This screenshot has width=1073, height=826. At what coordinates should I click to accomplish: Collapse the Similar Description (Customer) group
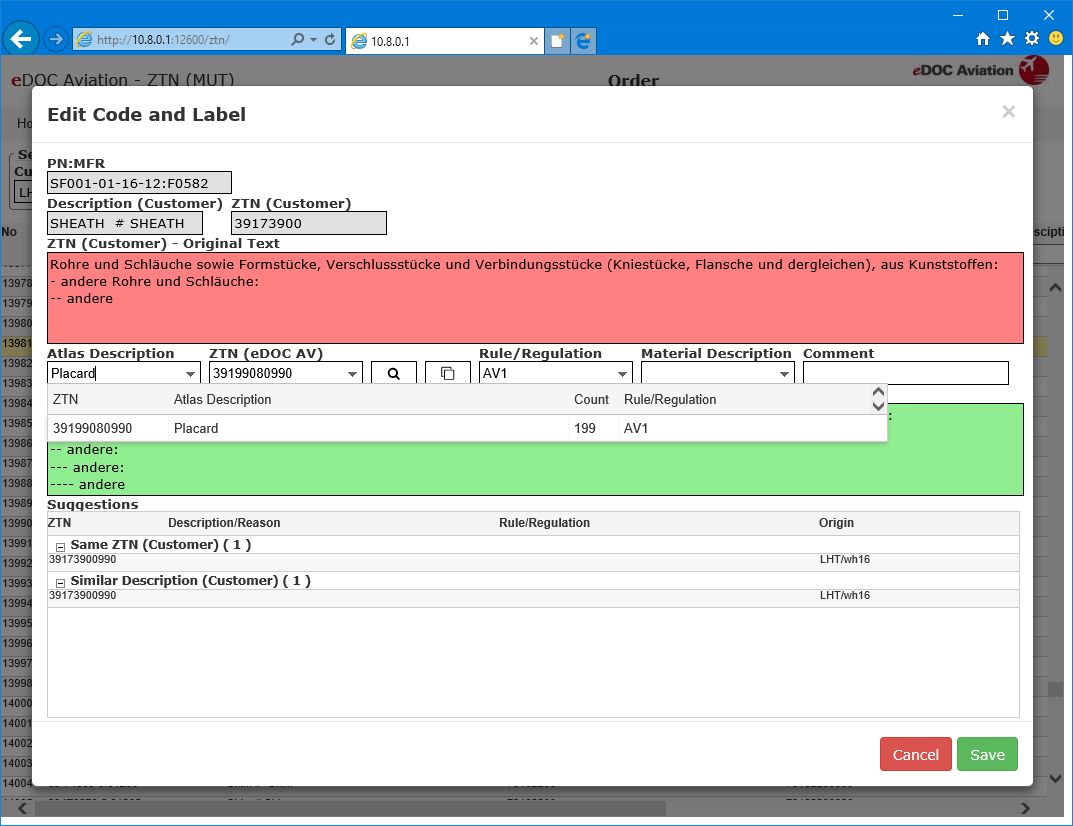coord(60,582)
